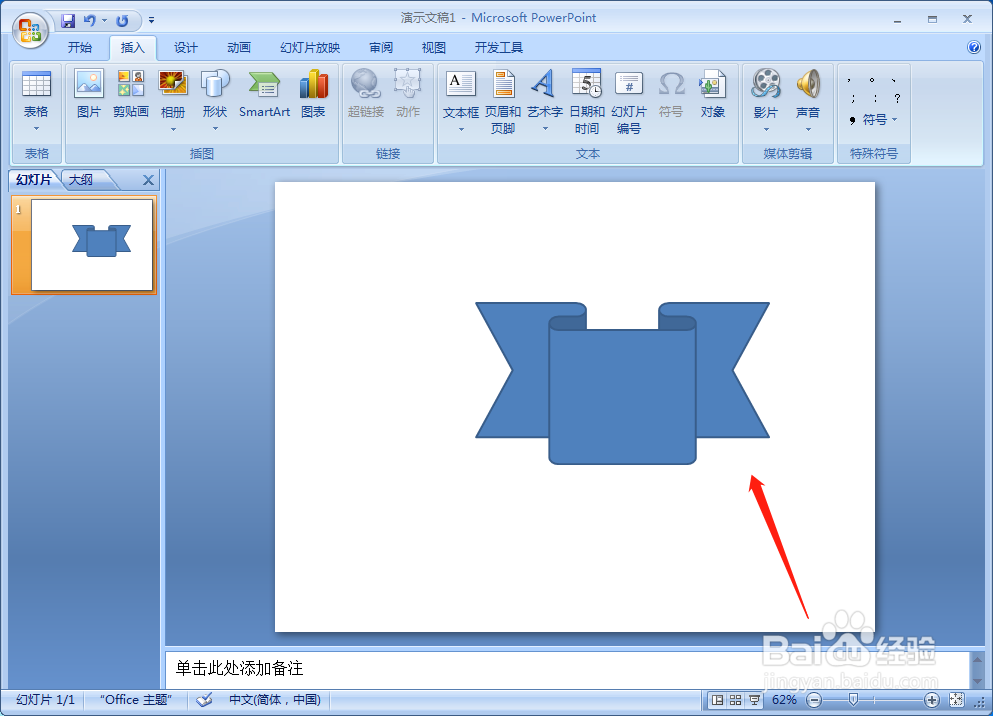Viewport: 993px width, 716px height.
Task: Expand the 形状 dropdown arrow
Action: [215, 129]
